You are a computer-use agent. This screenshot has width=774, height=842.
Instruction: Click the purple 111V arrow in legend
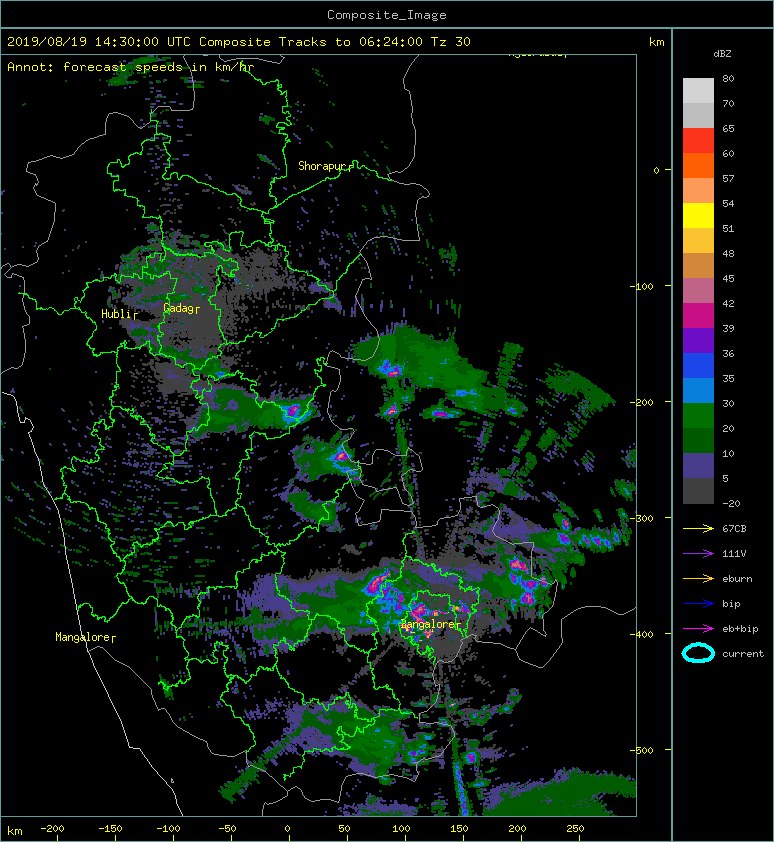pyautogui.click(x=698, y=554)
